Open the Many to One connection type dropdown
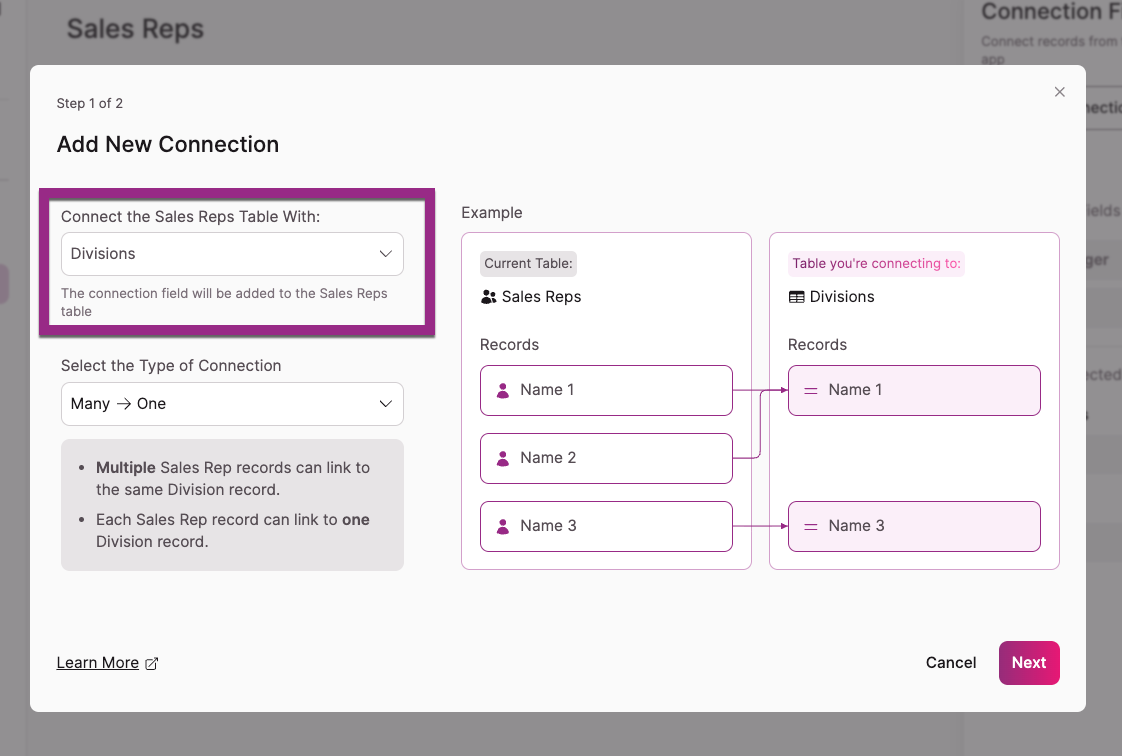 pos(232,404)
